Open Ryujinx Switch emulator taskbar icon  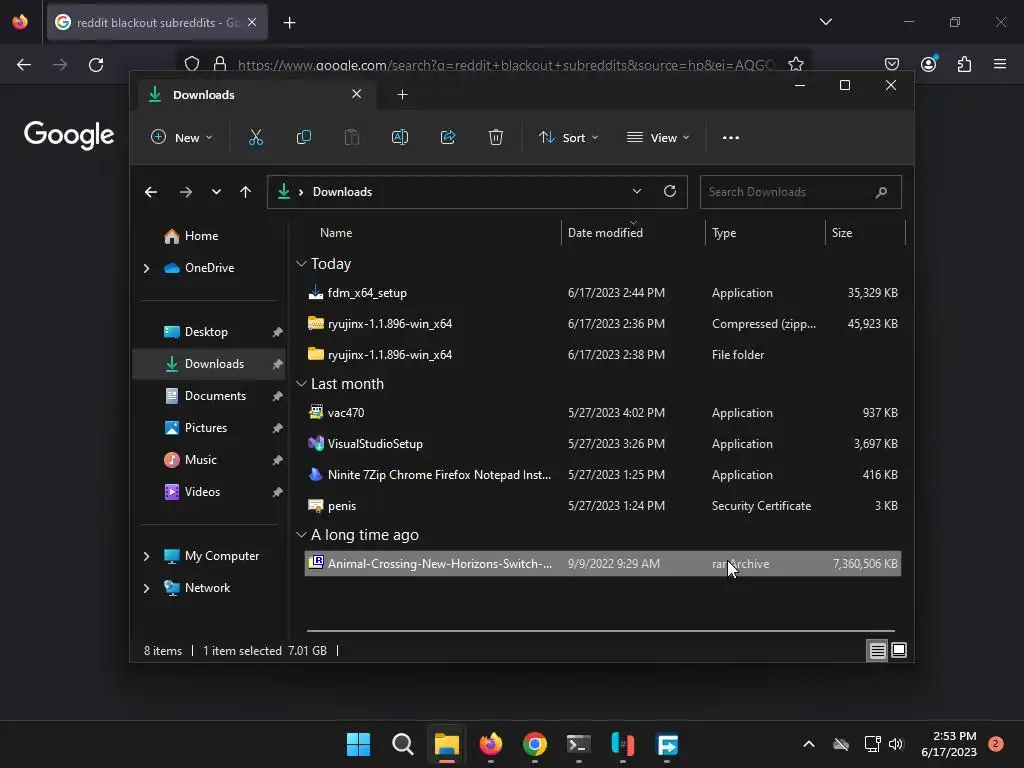tap(622, 744)
